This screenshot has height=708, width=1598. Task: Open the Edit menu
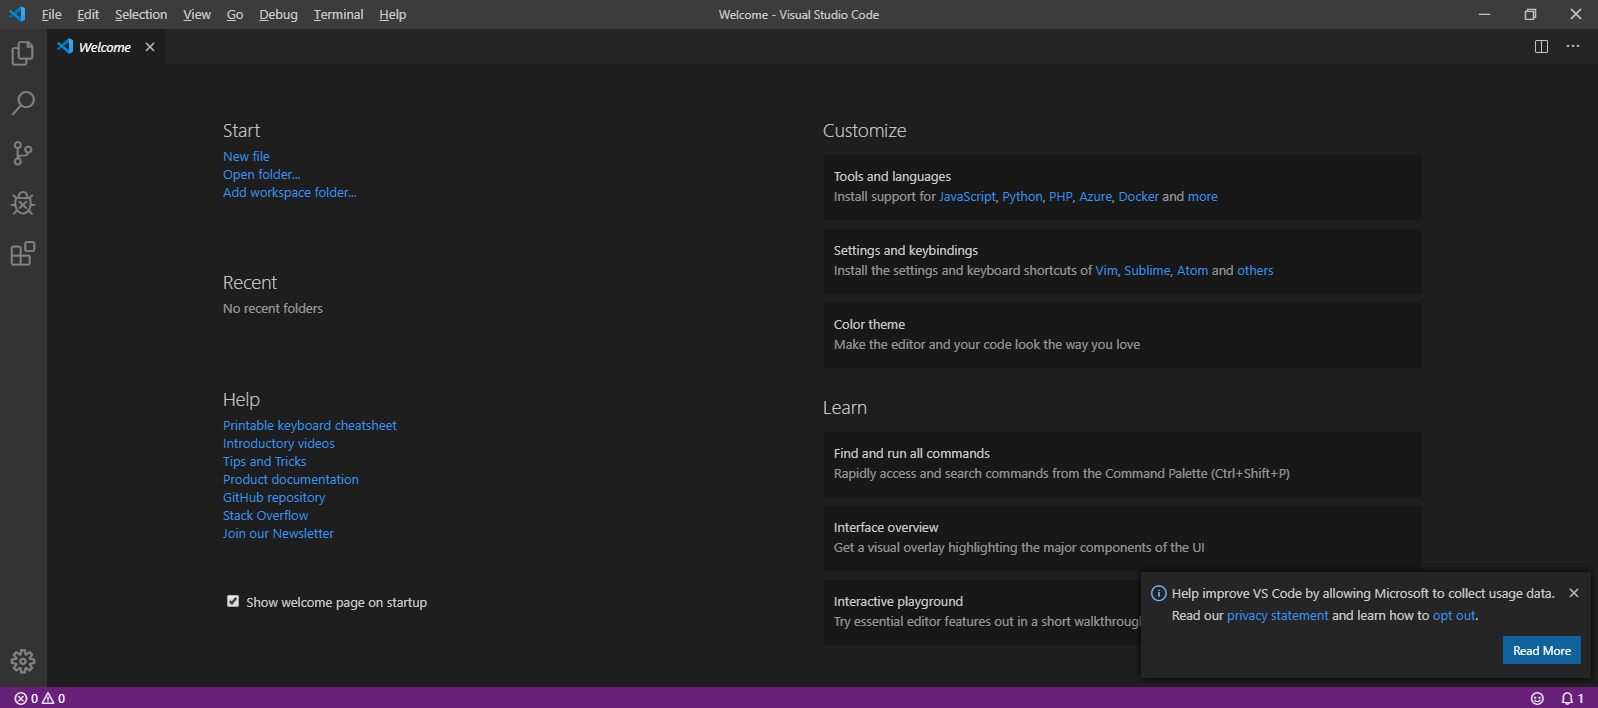point(88,14)
